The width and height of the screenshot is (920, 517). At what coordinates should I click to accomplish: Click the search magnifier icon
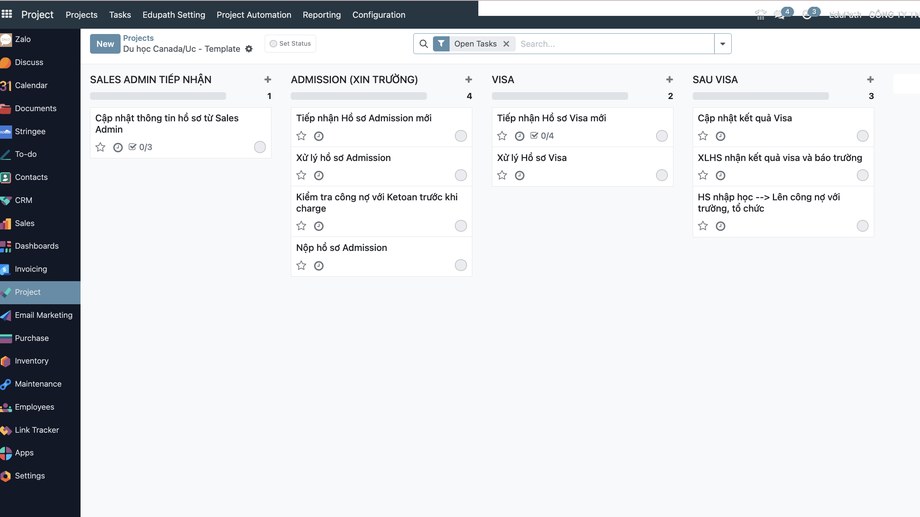[x=423, y=43]
